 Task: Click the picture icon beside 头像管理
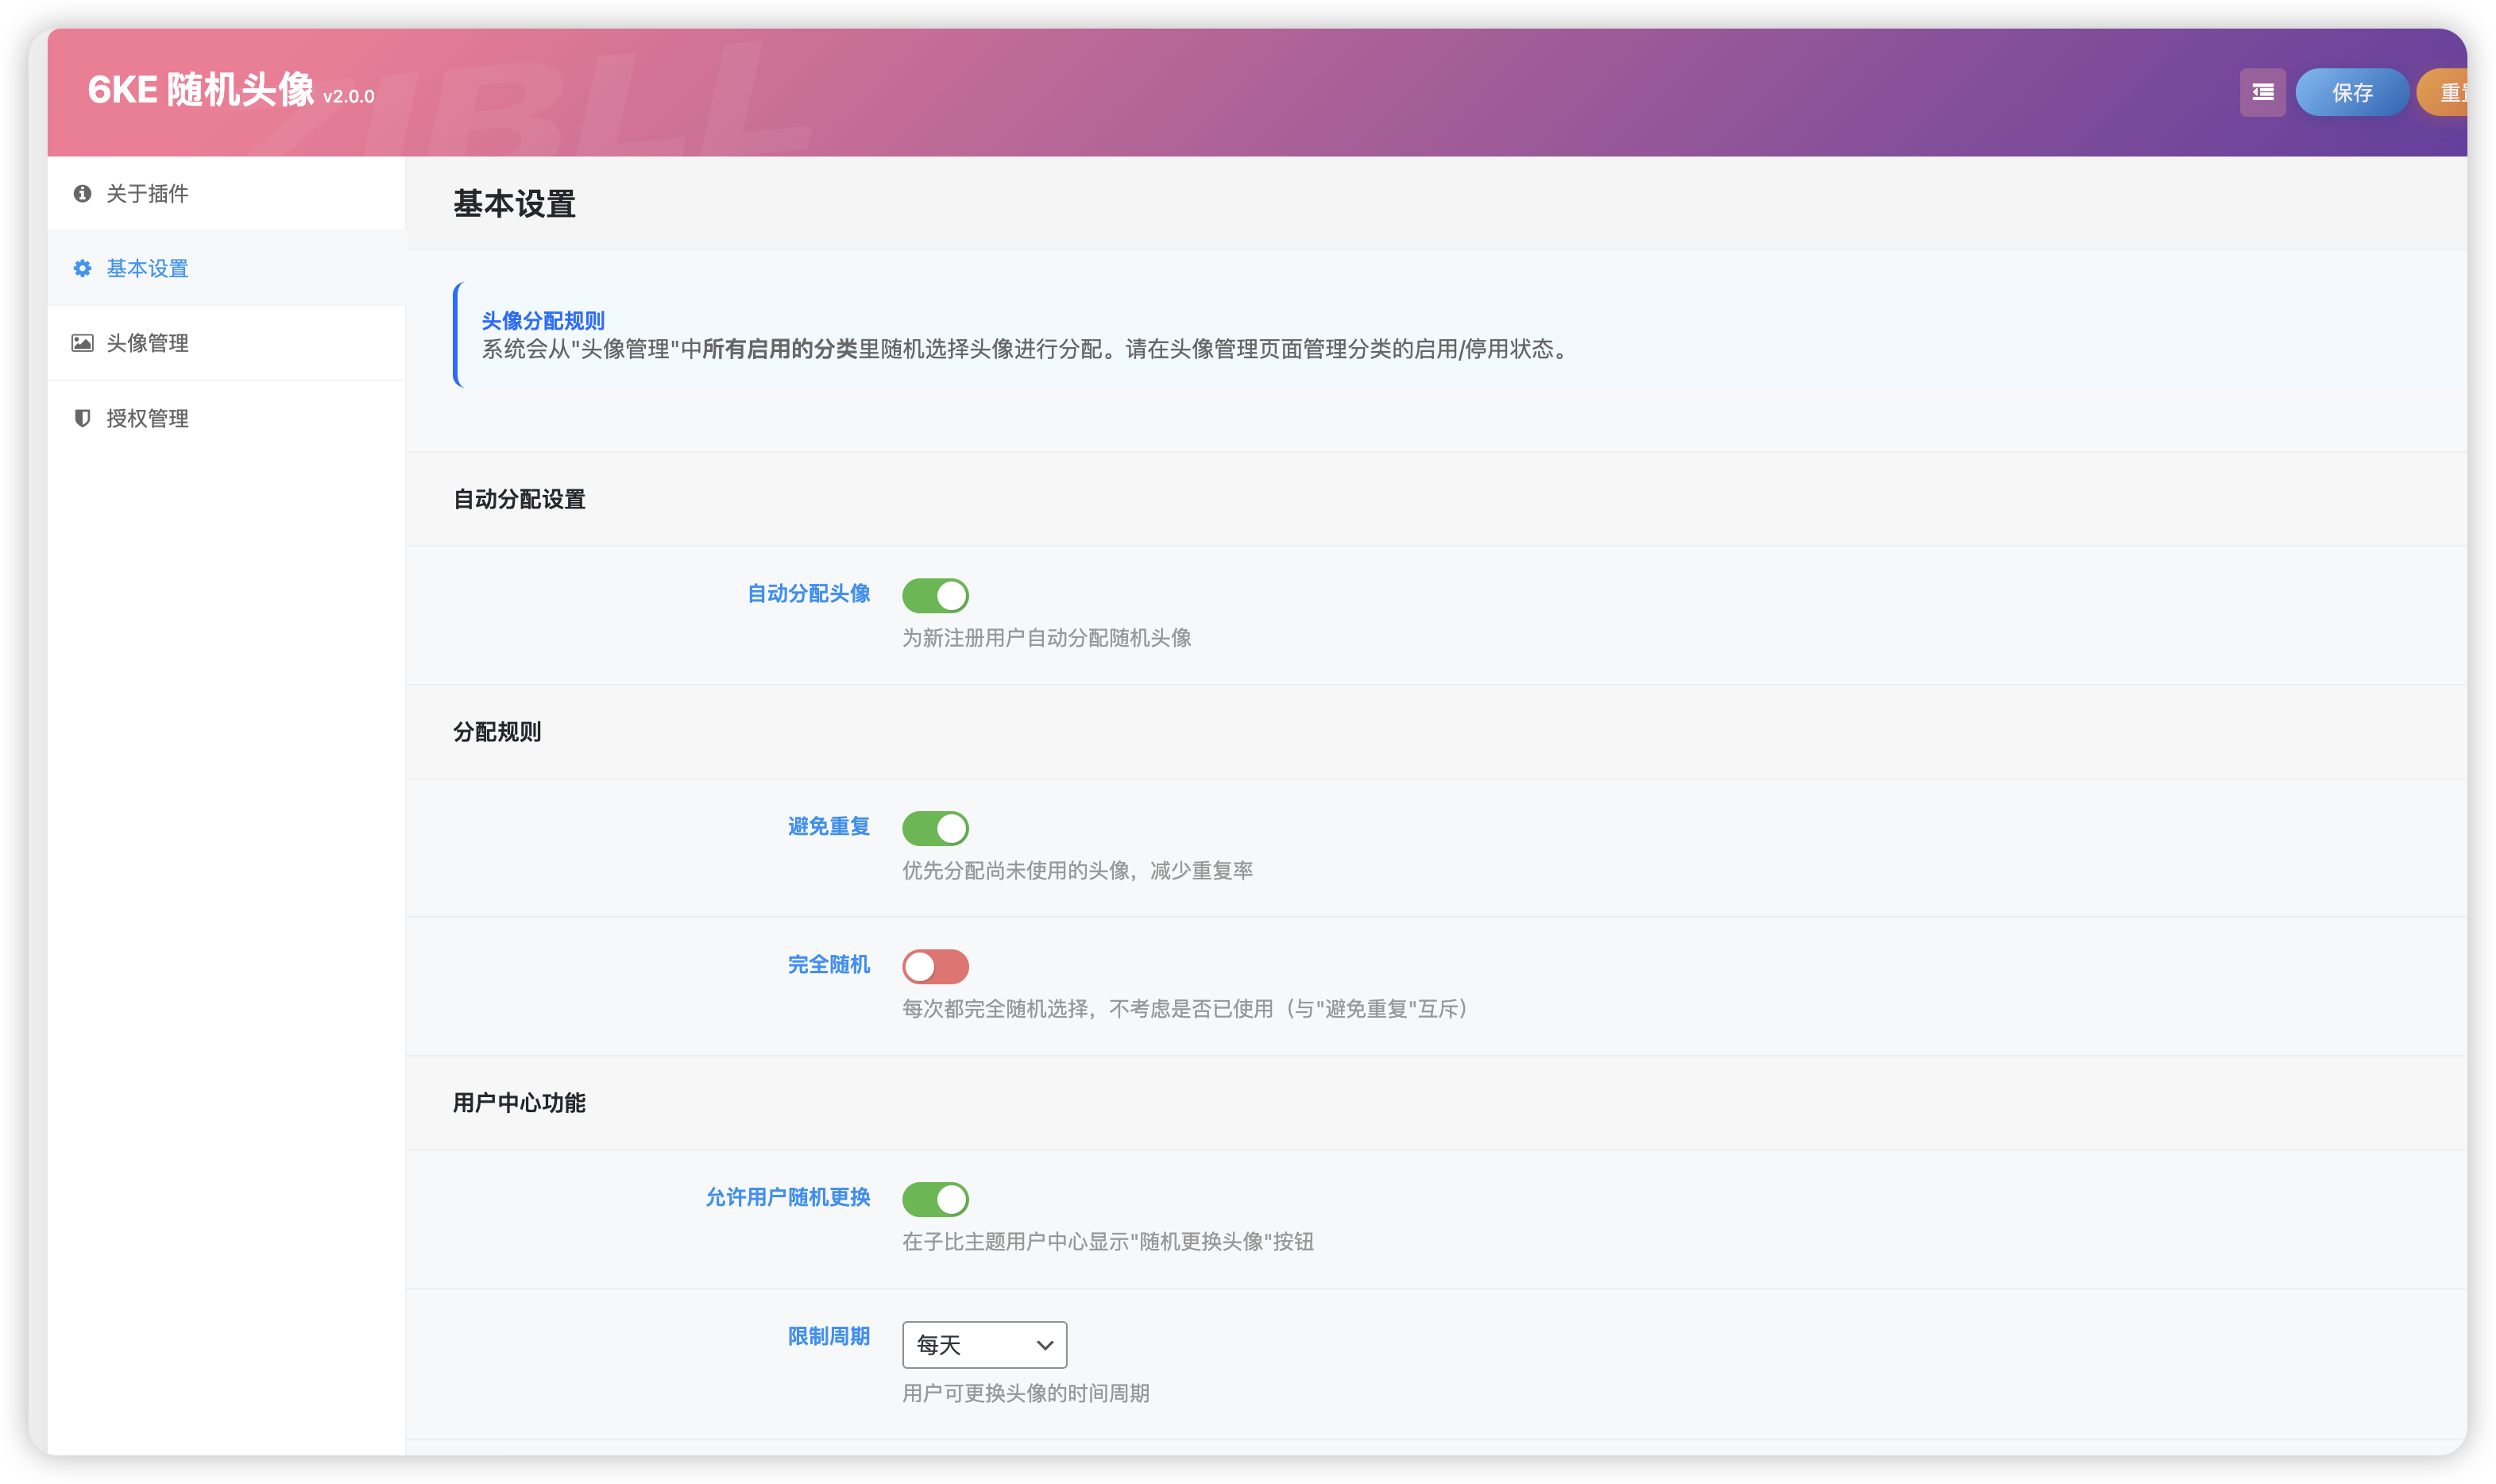(83, 343)
